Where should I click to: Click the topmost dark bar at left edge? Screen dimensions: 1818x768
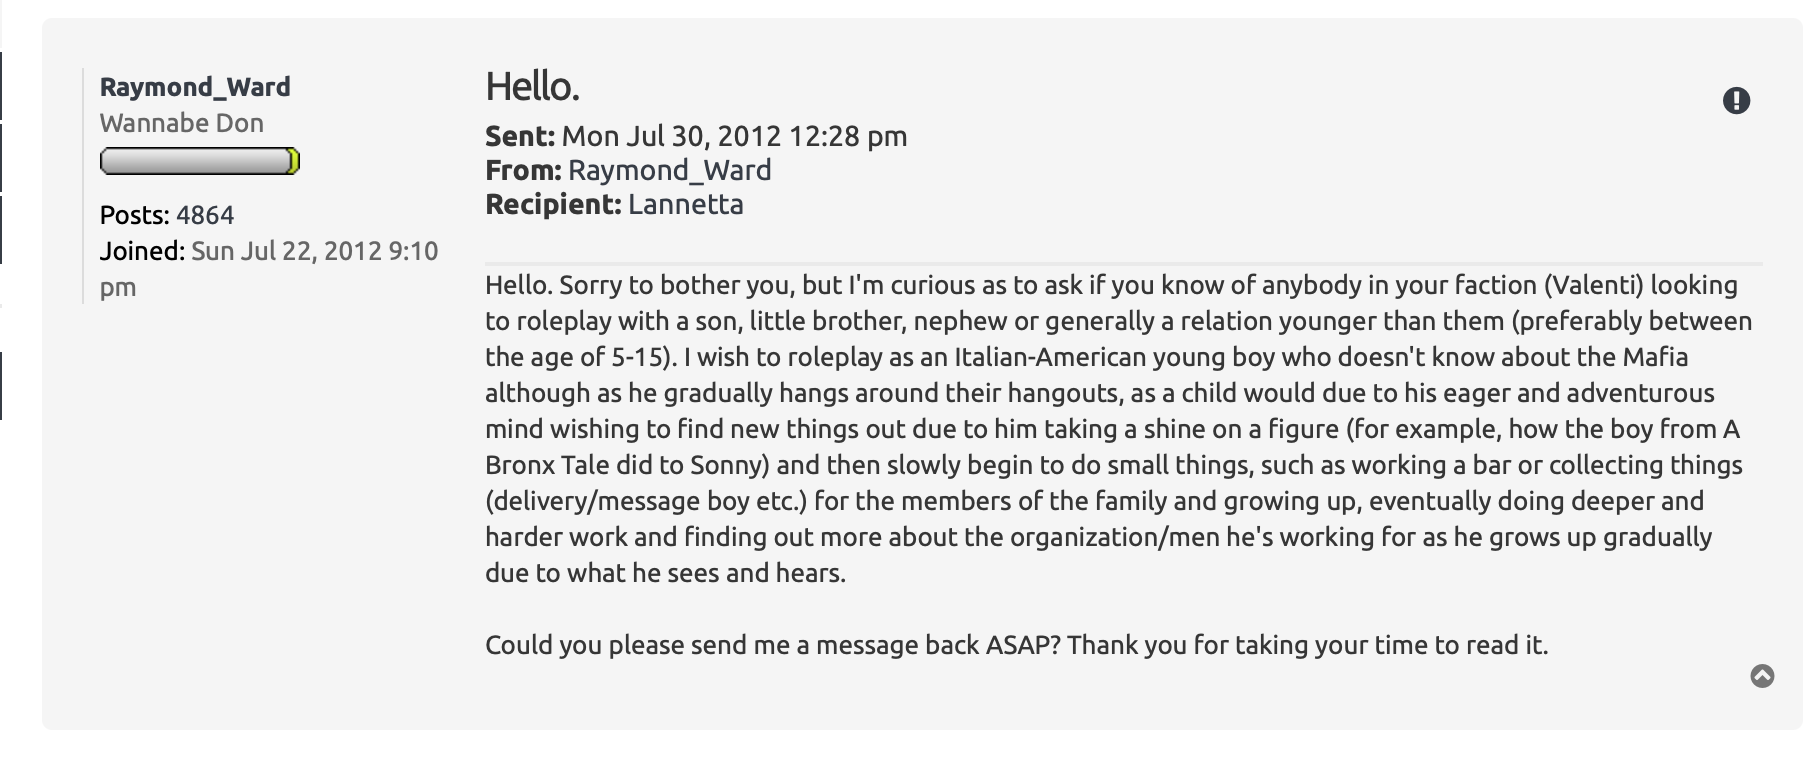click(1, 85)
